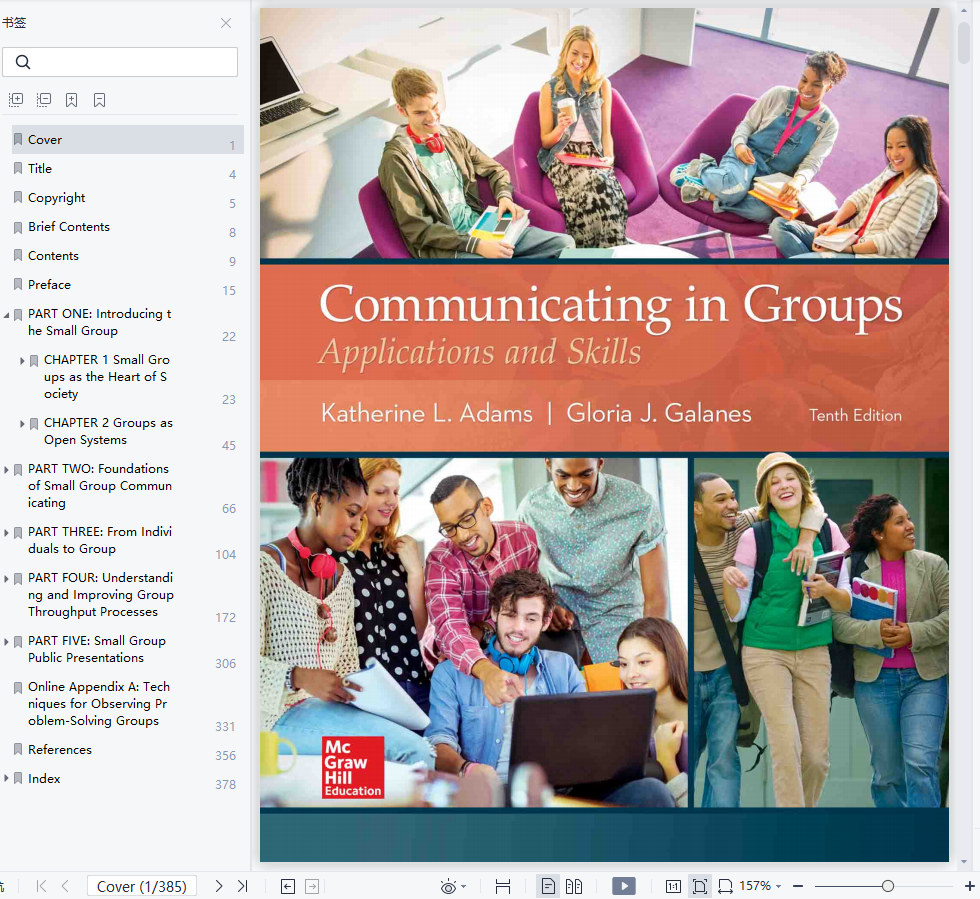Image resolution: width=980 pixels, height=899 pixels.
Task: Click the fit width icon
Action: 725,886
